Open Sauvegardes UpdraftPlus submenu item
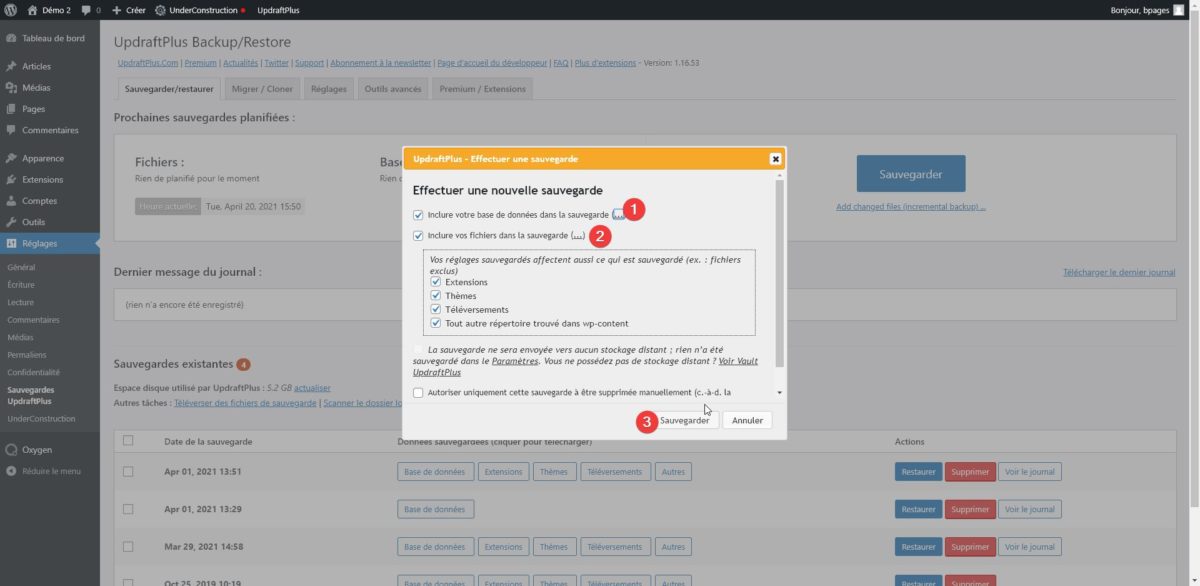 click(x=31, y=395)
